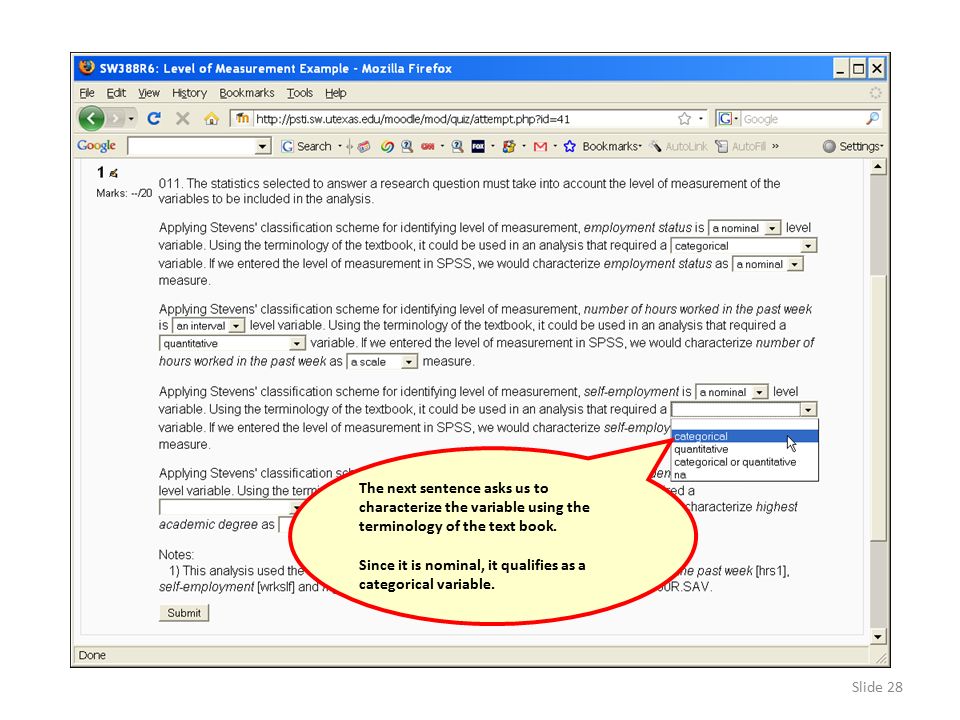
Task: Click the edit question icon next to 1
Action: point(113,173)
